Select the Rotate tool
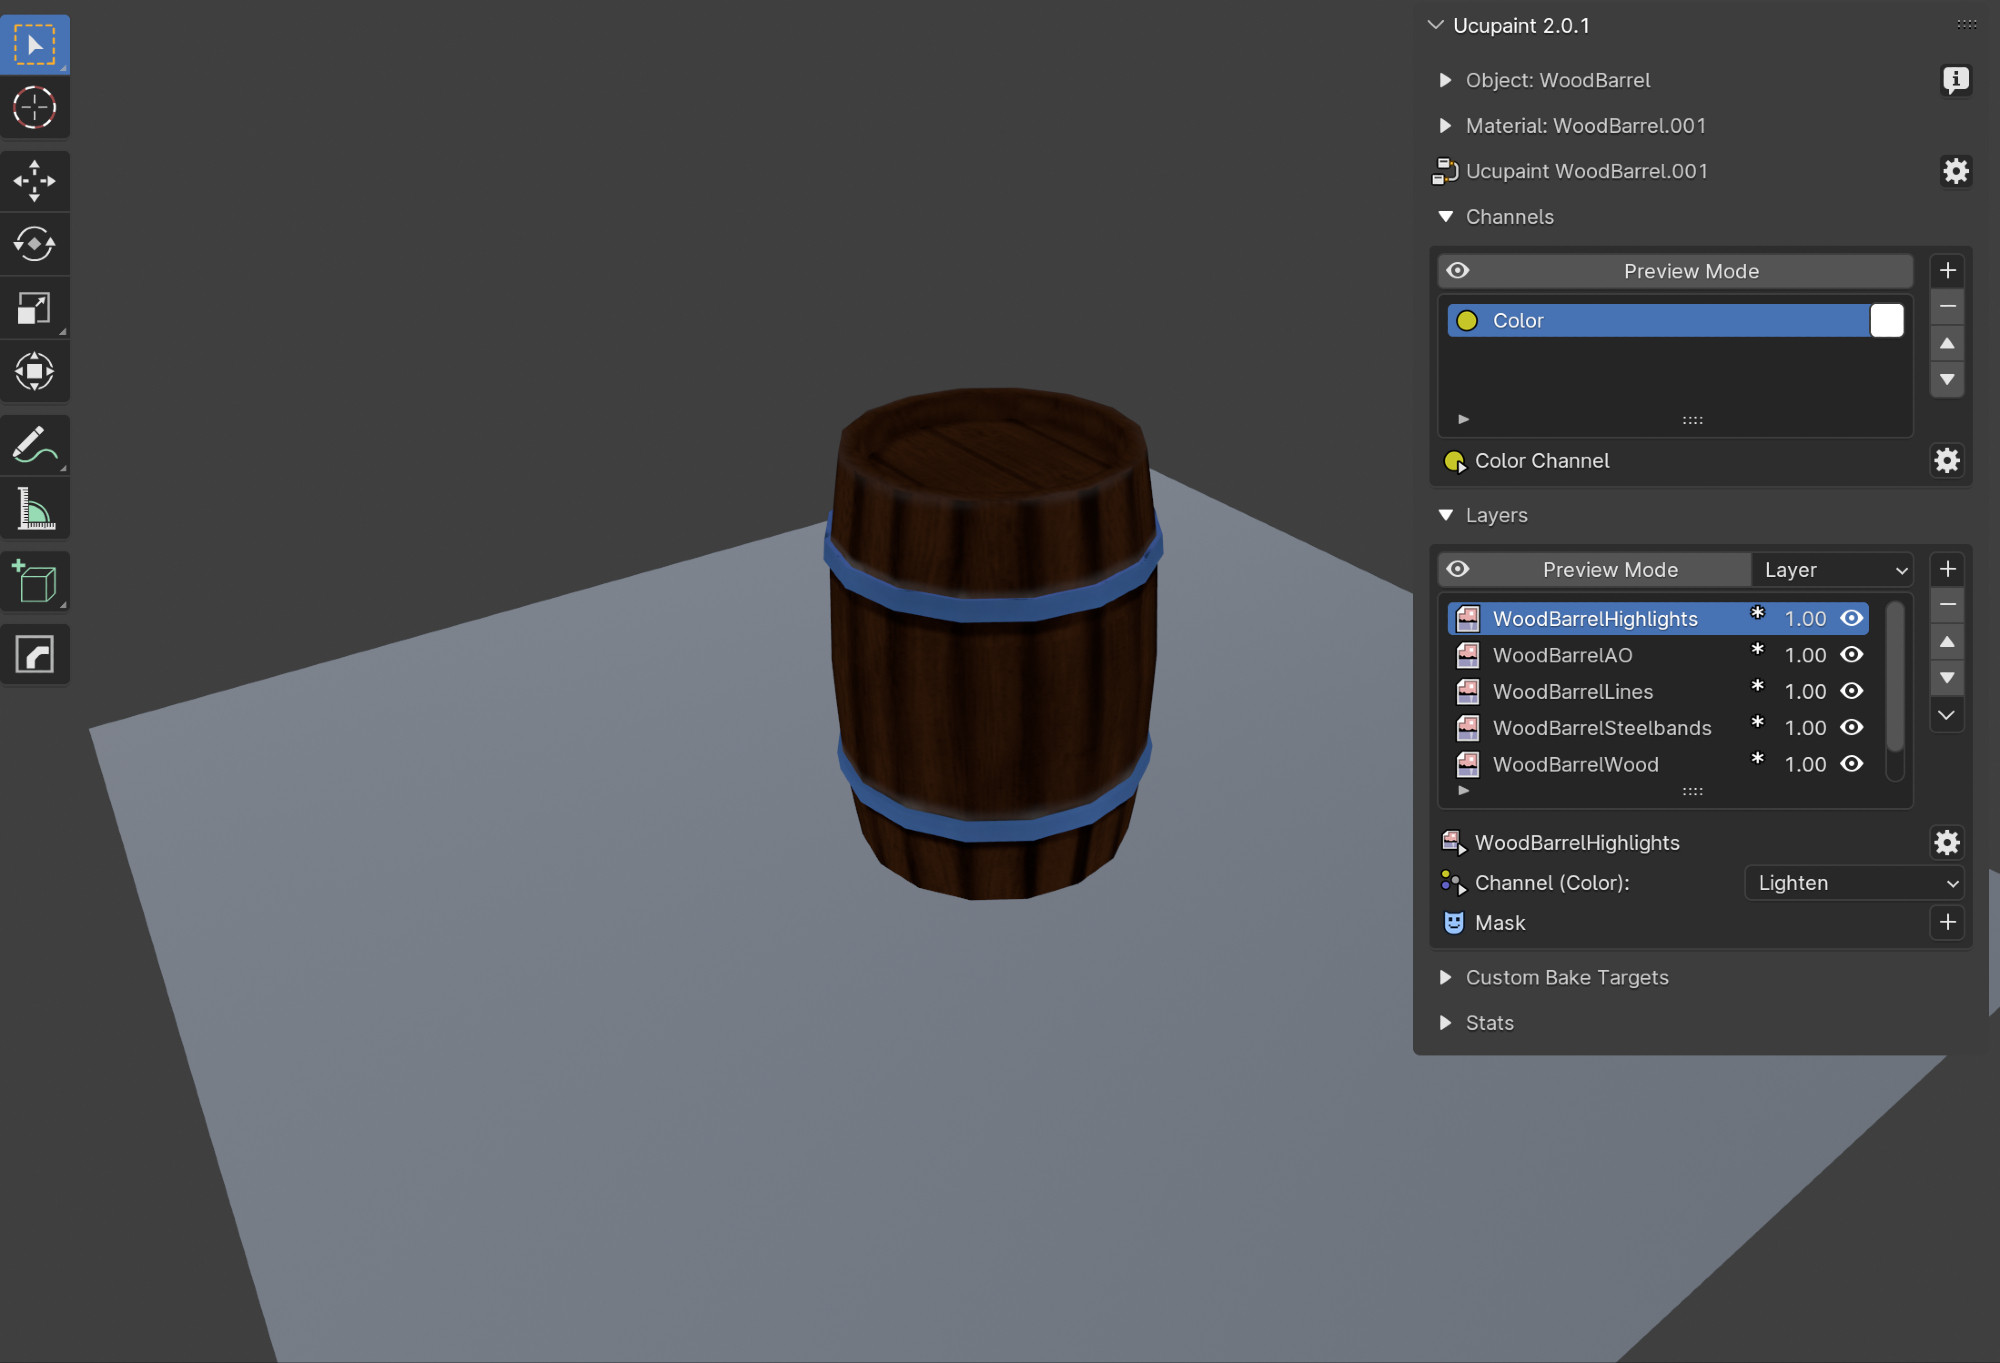Image resolution: width=2000 pixels, height=1363 pixels. 35,244
